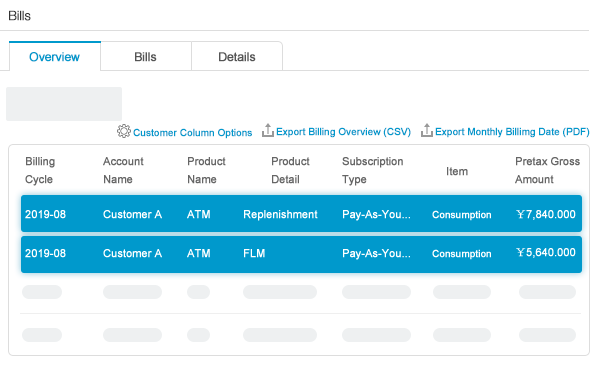Open the Details tab
The height and width of the screenshot is (387, 600).
[x=237, y=57]
